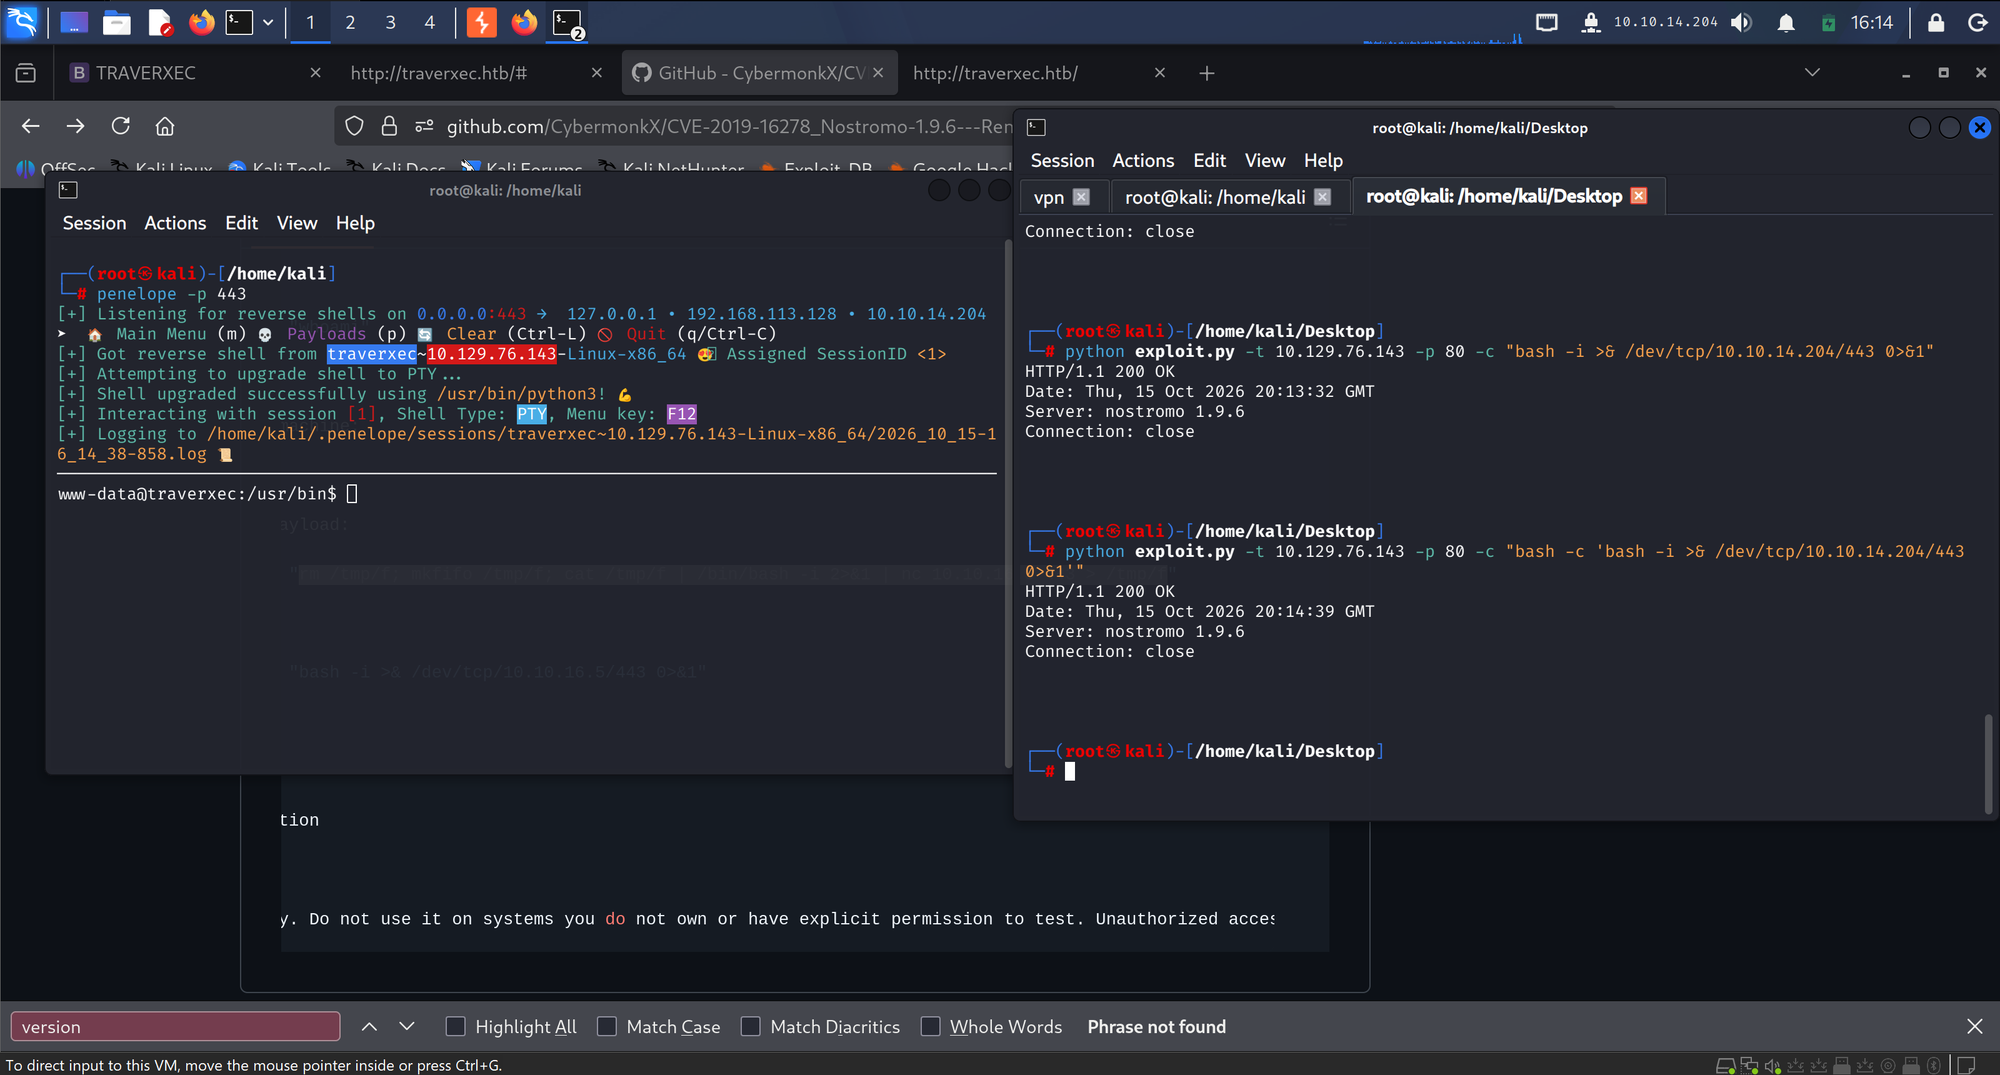Viewport: 2000px width, 1075px height.
Task: Switch to workspace 2
Action: [350, 22]
